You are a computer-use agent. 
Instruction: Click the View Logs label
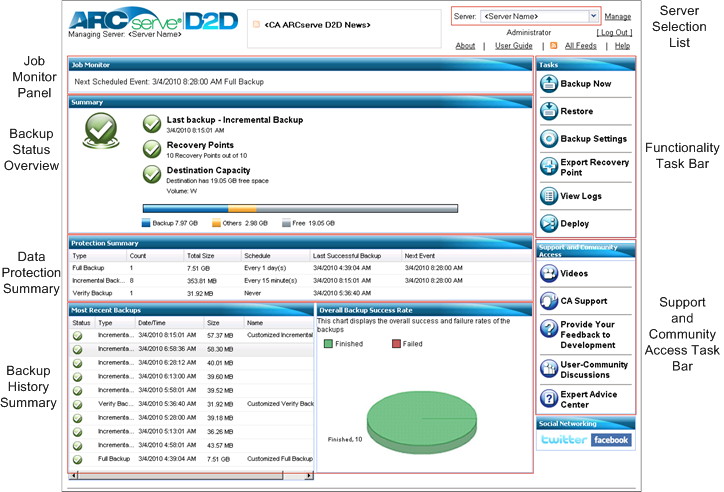pos(581,196)
